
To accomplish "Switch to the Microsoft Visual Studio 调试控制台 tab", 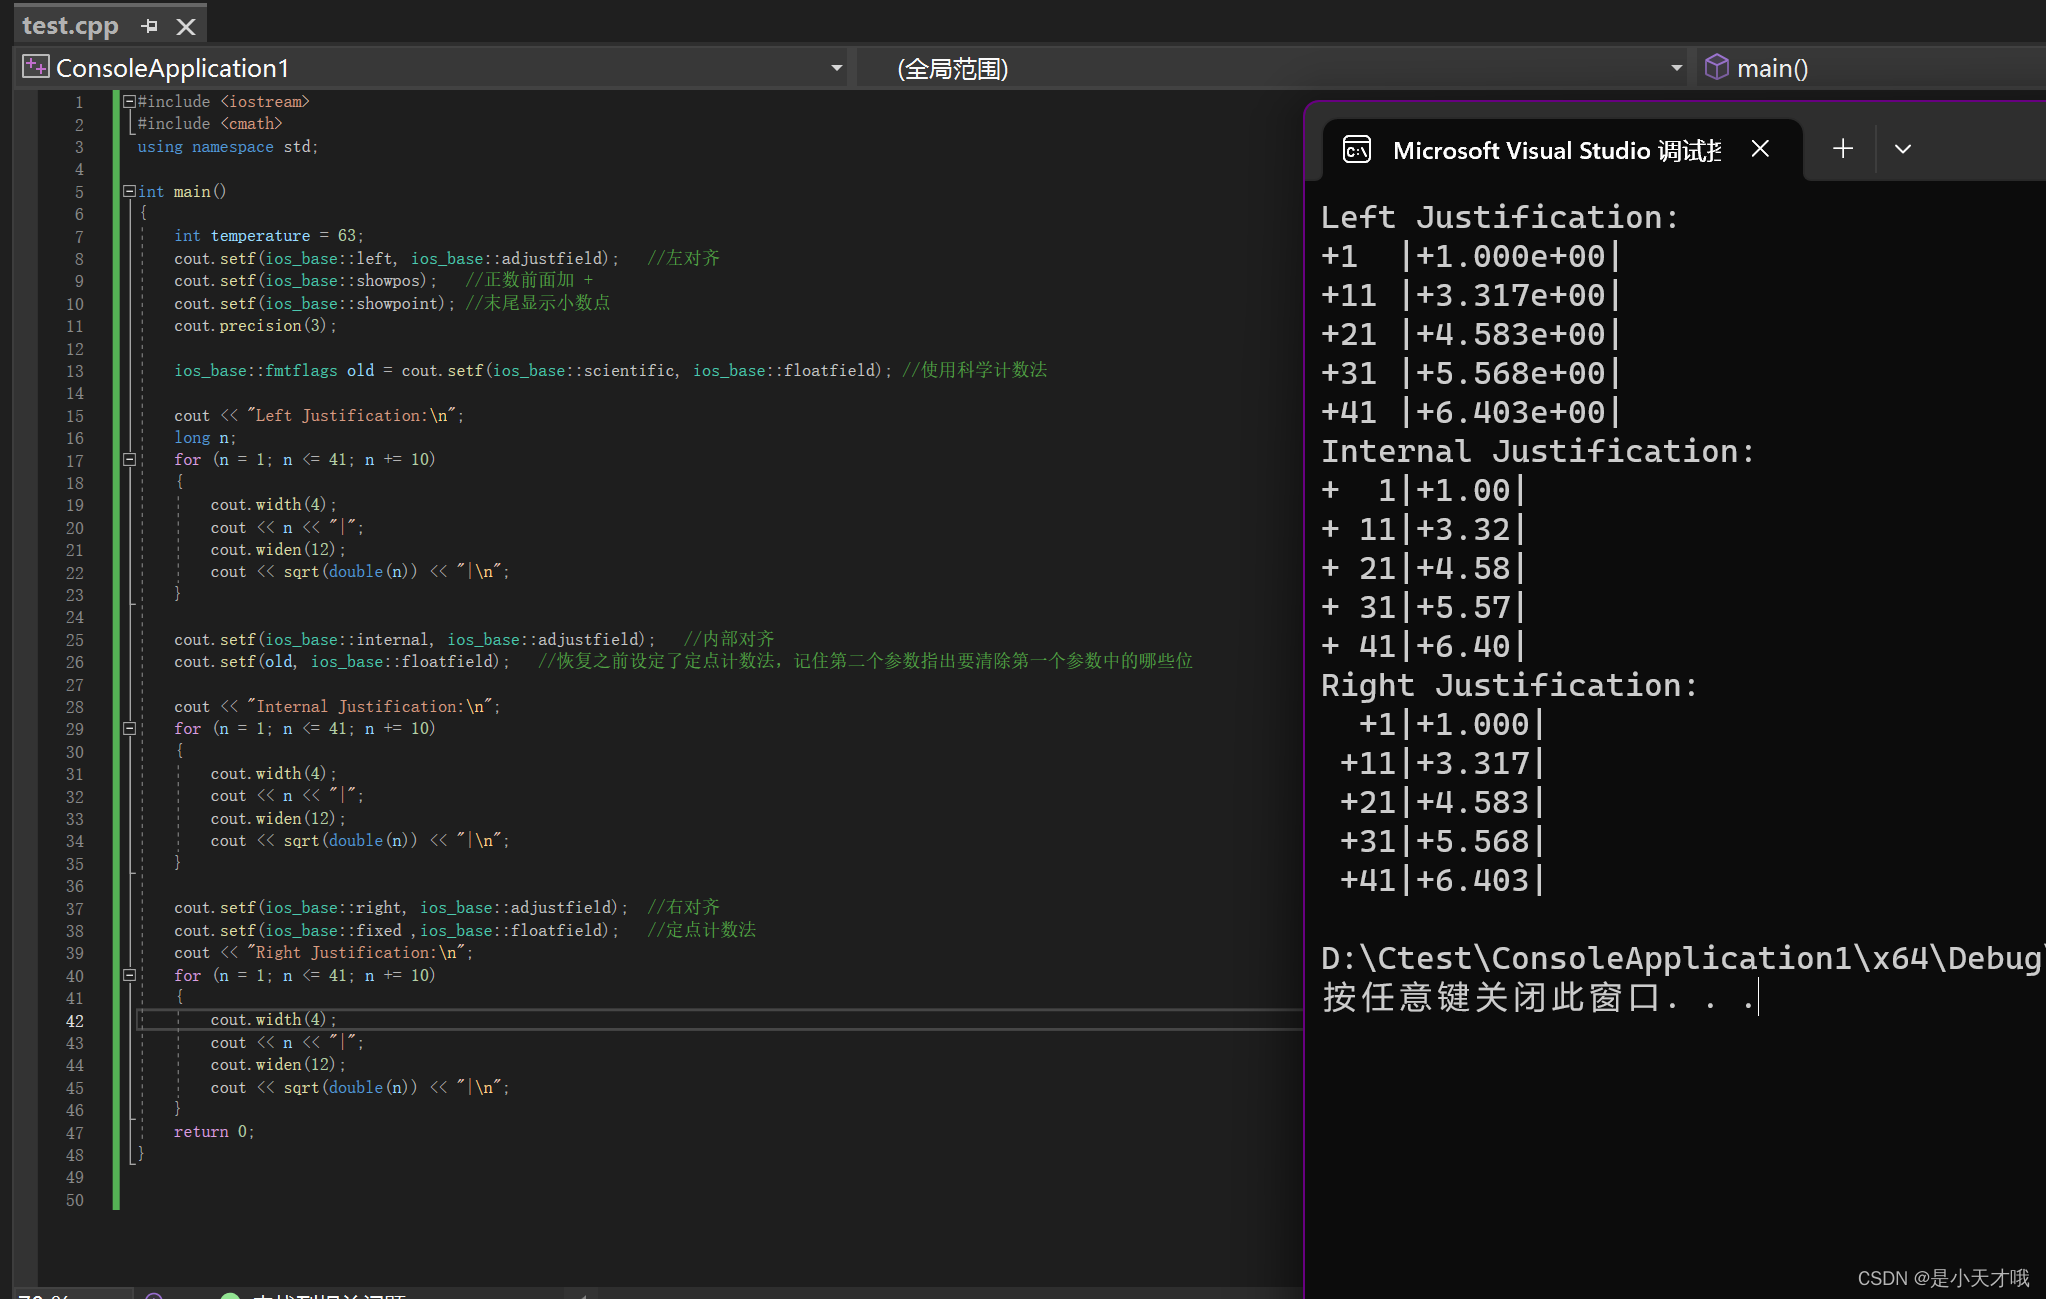I will click(1550, 150).
